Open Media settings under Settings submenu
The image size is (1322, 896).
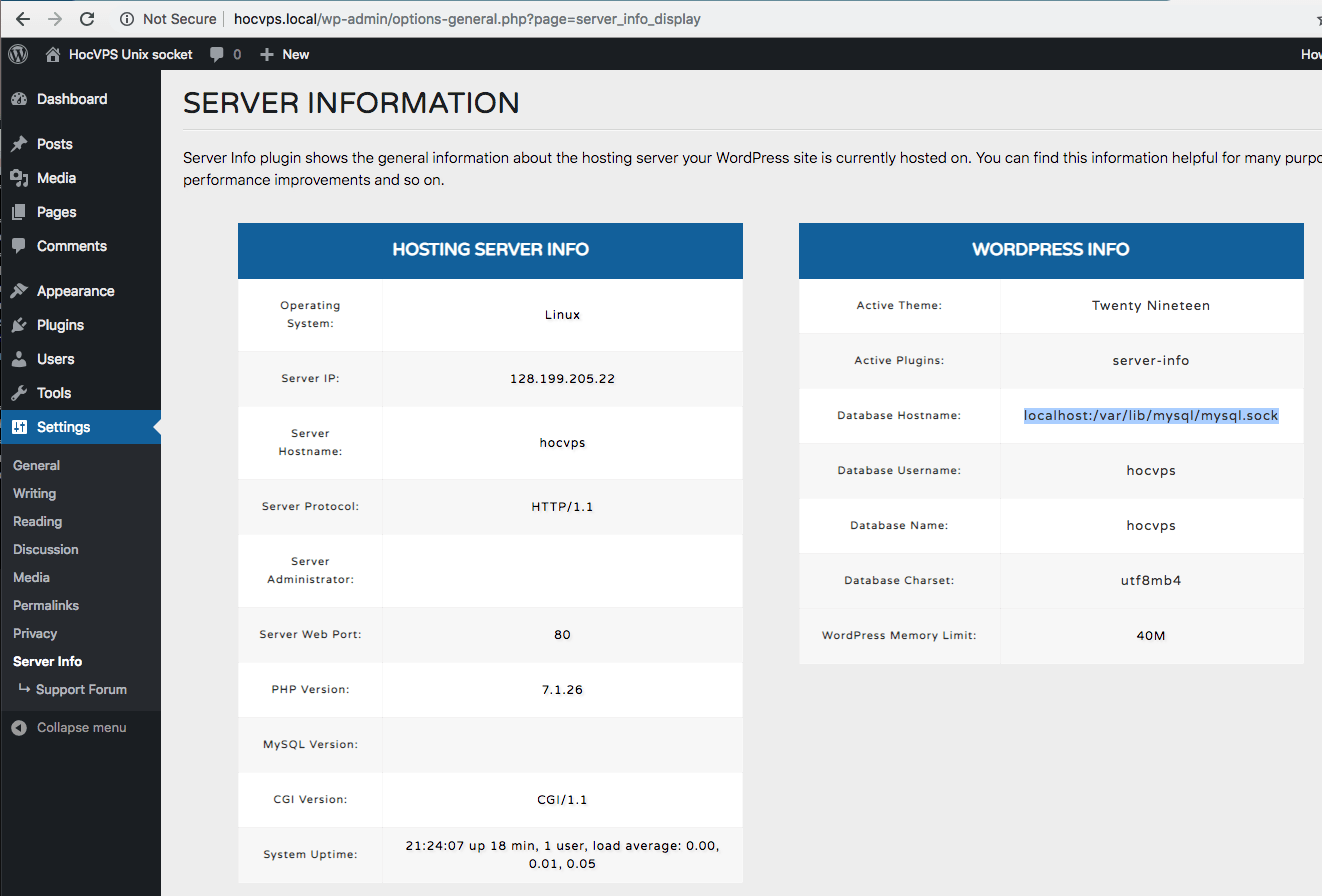point(31,577)
